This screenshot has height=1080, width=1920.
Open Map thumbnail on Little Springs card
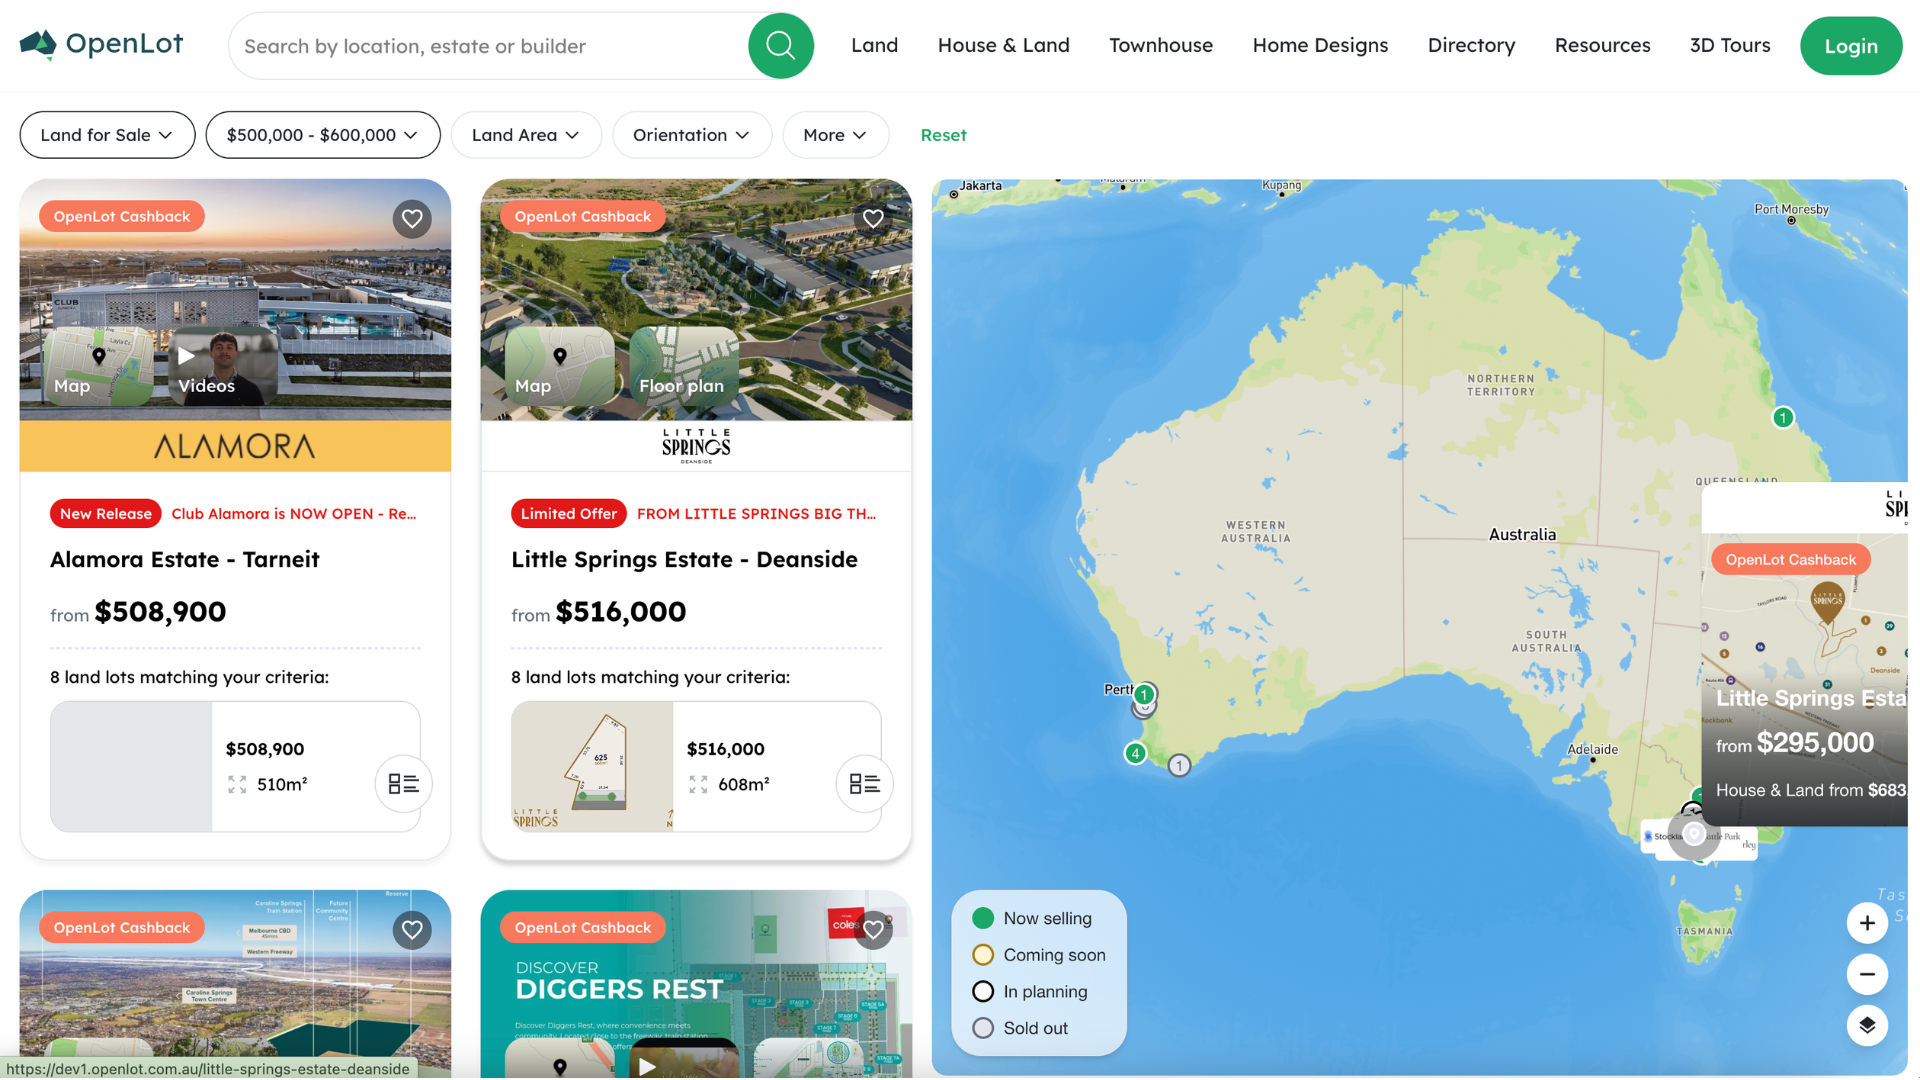(x=559, y=366)
